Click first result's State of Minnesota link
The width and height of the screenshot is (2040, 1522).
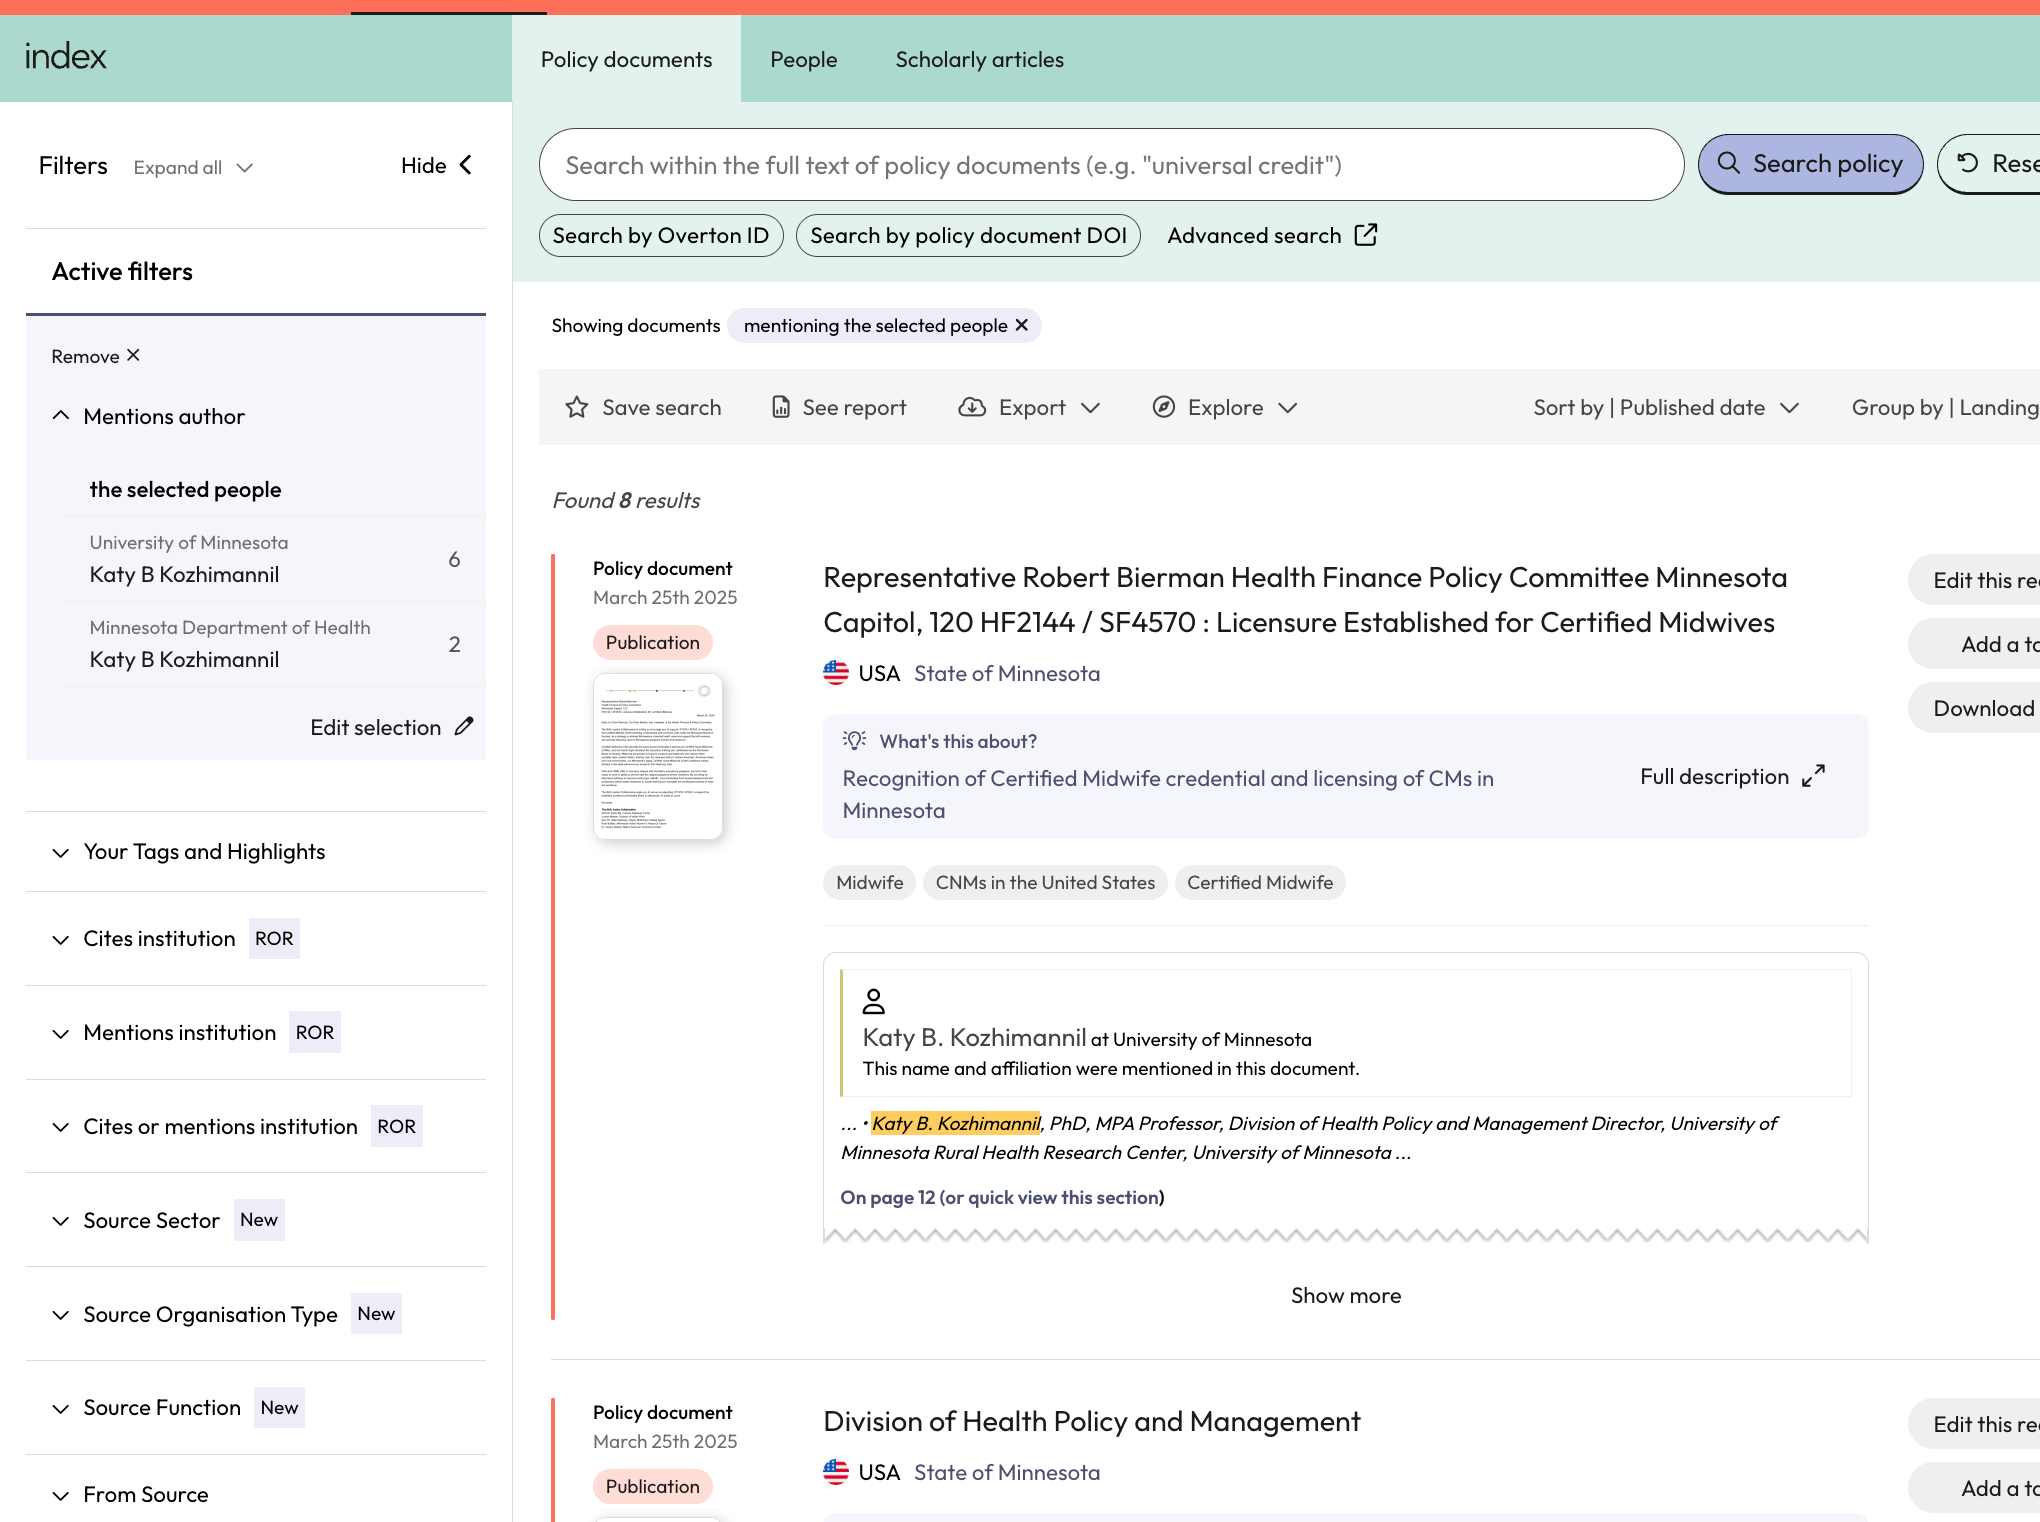1006,673
